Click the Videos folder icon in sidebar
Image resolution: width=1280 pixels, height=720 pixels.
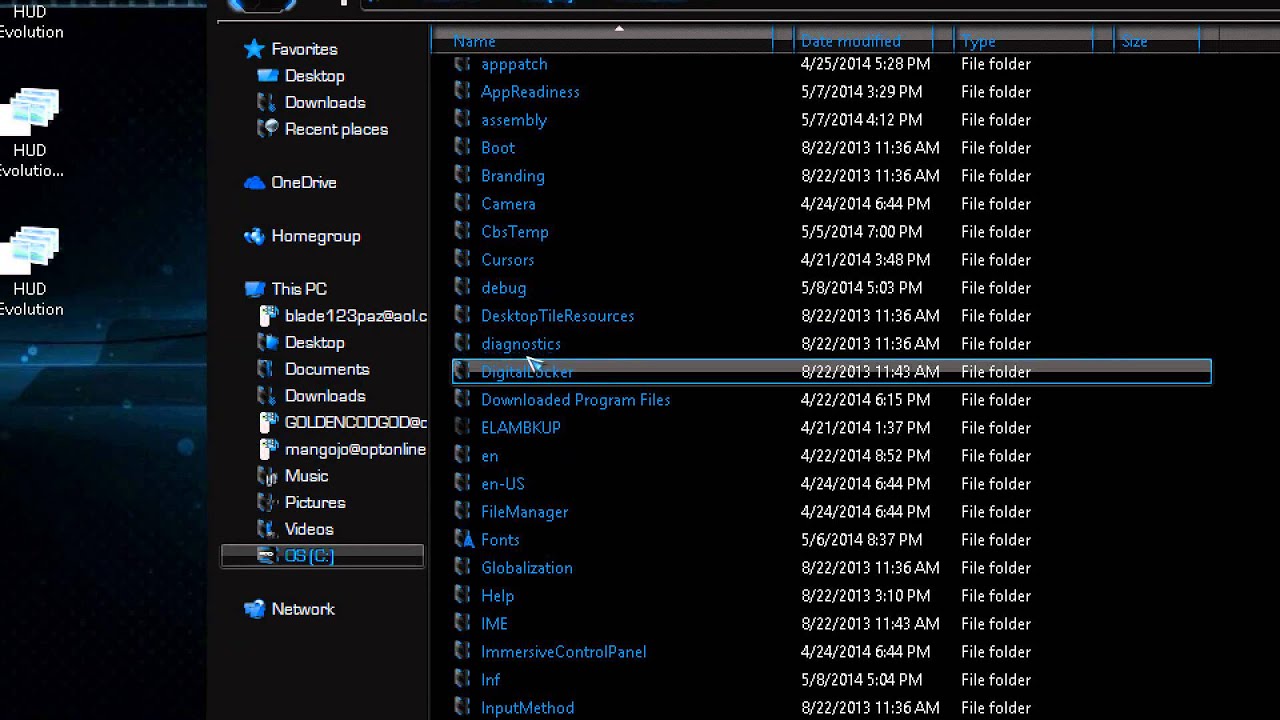[267, 529]
